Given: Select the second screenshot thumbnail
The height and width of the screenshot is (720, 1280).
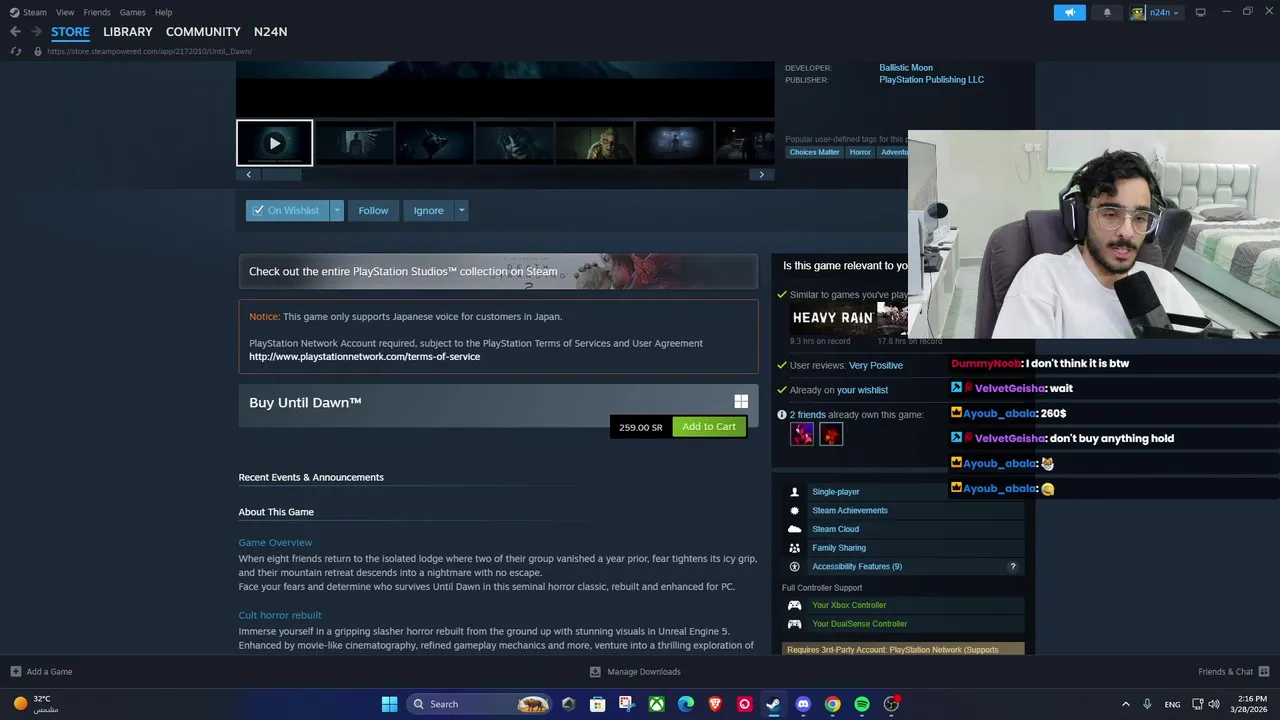Looking at the screenshot, I should [x=355, y=143].
